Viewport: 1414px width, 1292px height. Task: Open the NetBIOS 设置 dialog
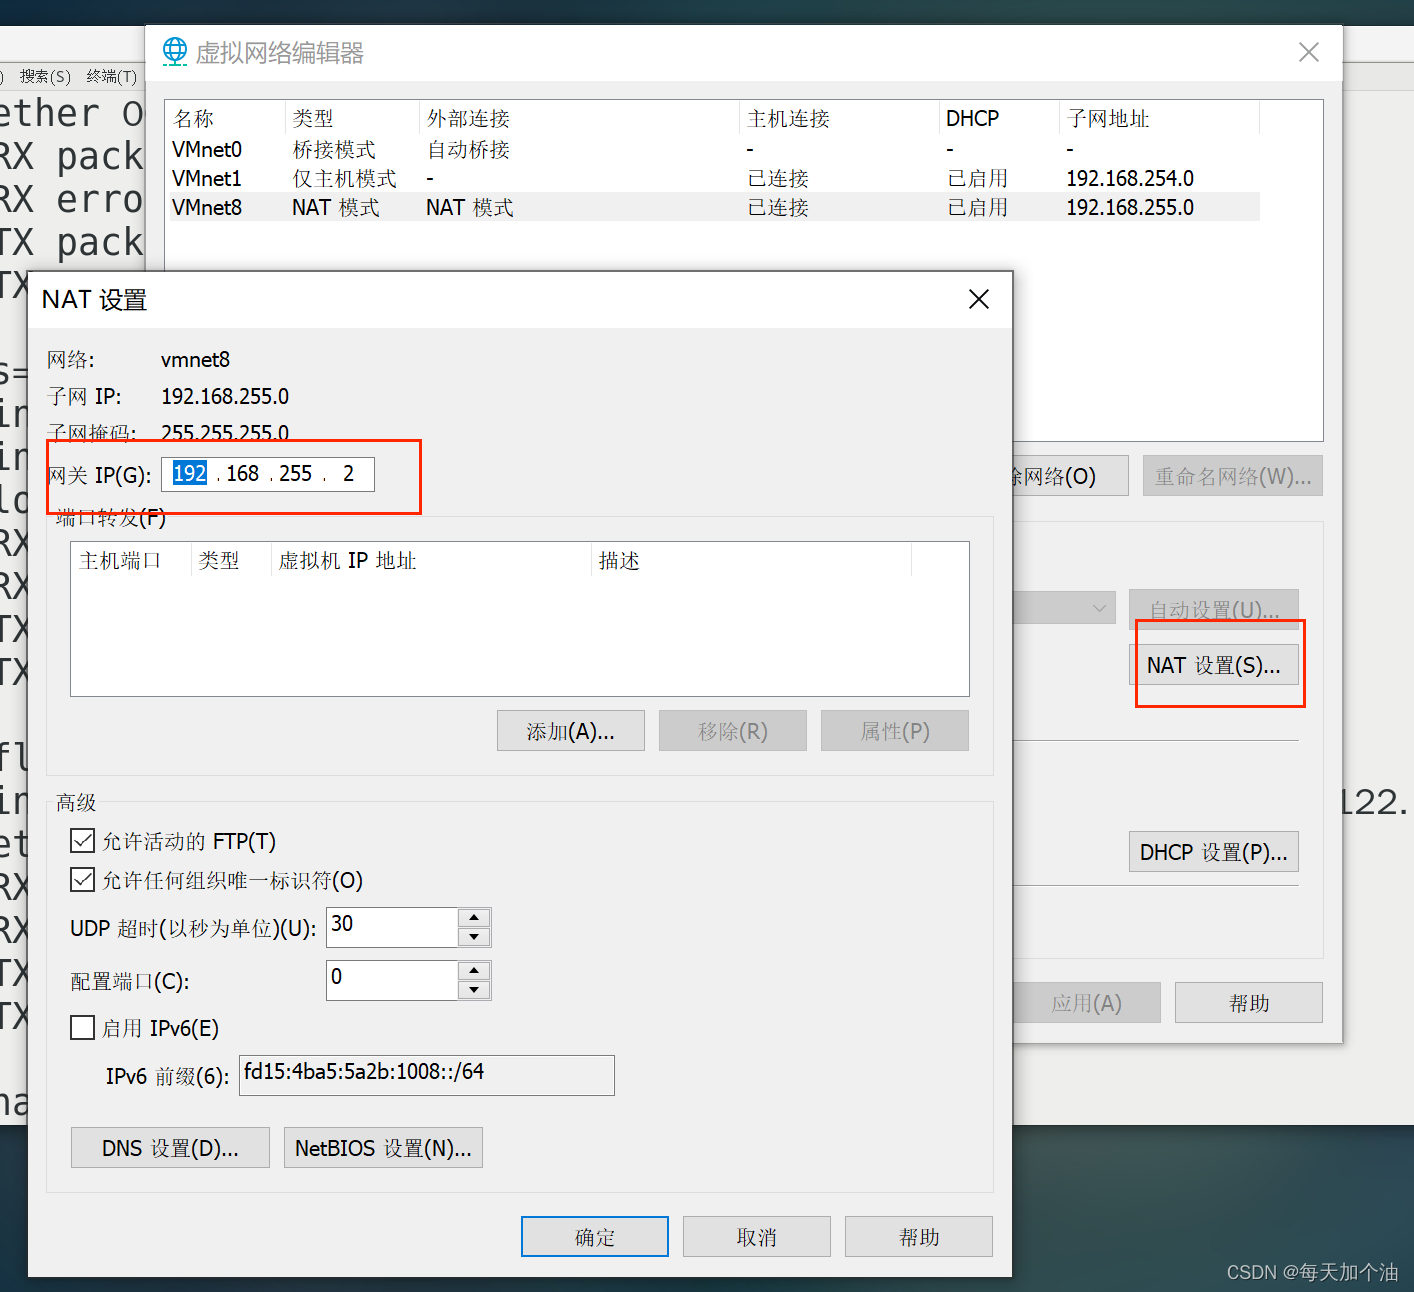click(383, 1147)
